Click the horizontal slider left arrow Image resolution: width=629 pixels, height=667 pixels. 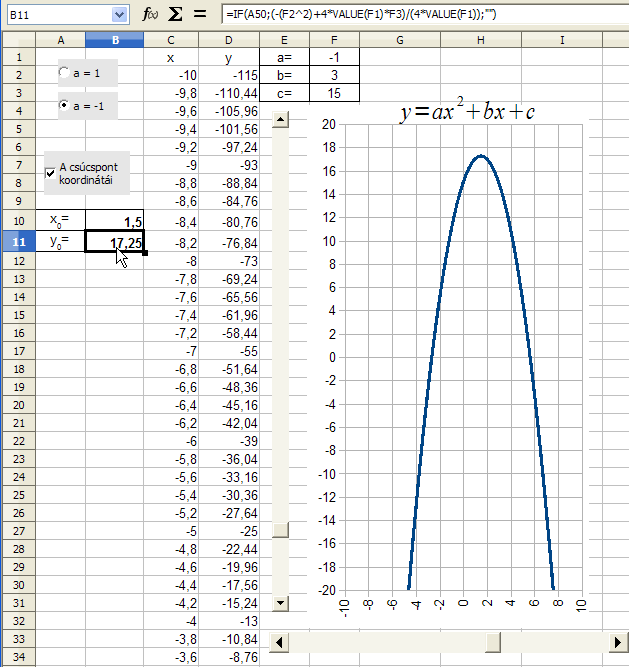279,642
